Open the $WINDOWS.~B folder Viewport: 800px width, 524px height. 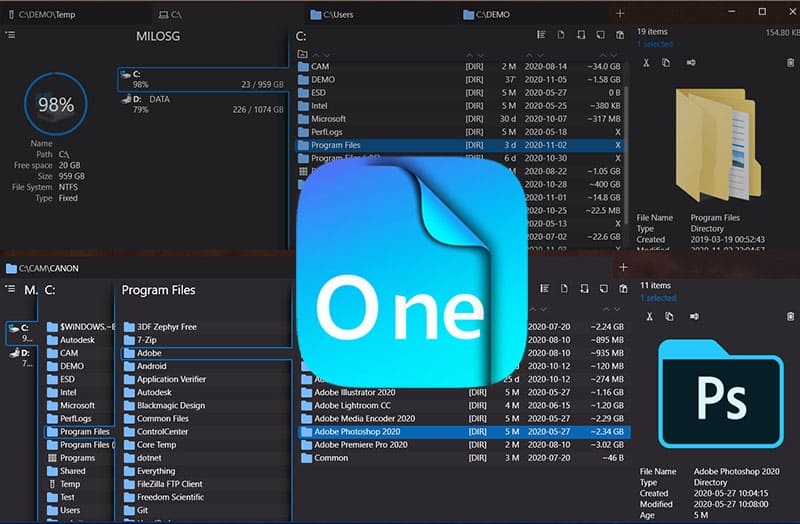80,327
